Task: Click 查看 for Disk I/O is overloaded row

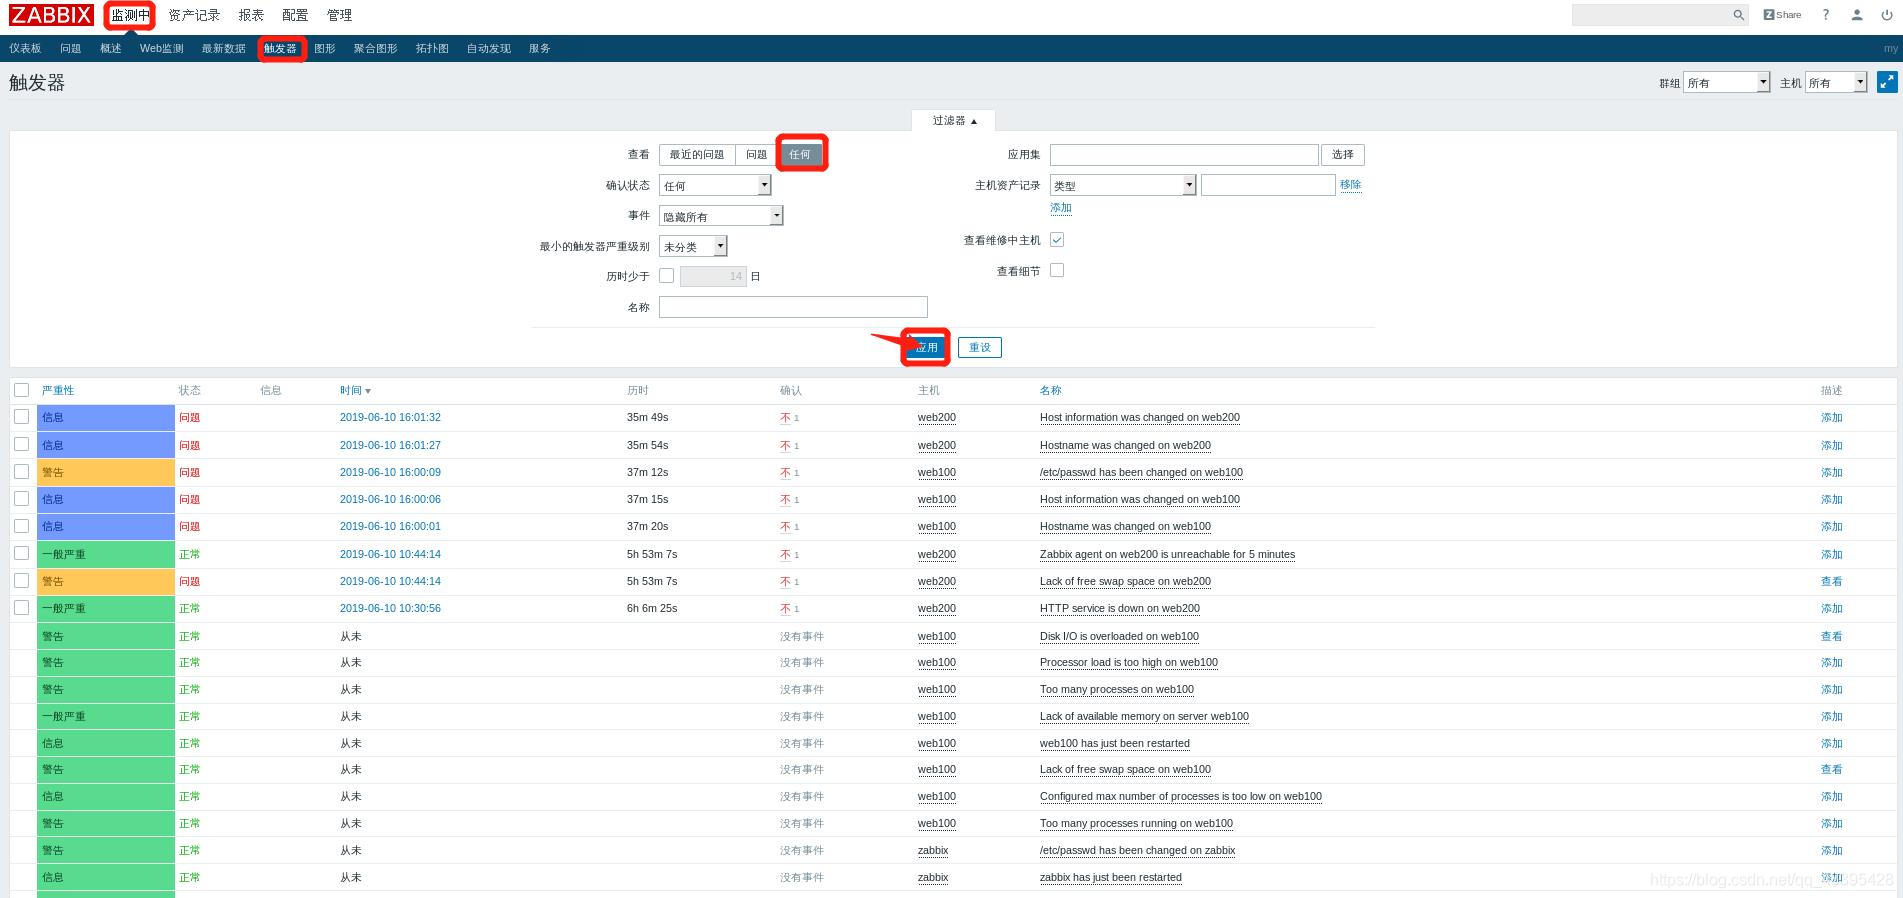Action: click(1831, 636)
